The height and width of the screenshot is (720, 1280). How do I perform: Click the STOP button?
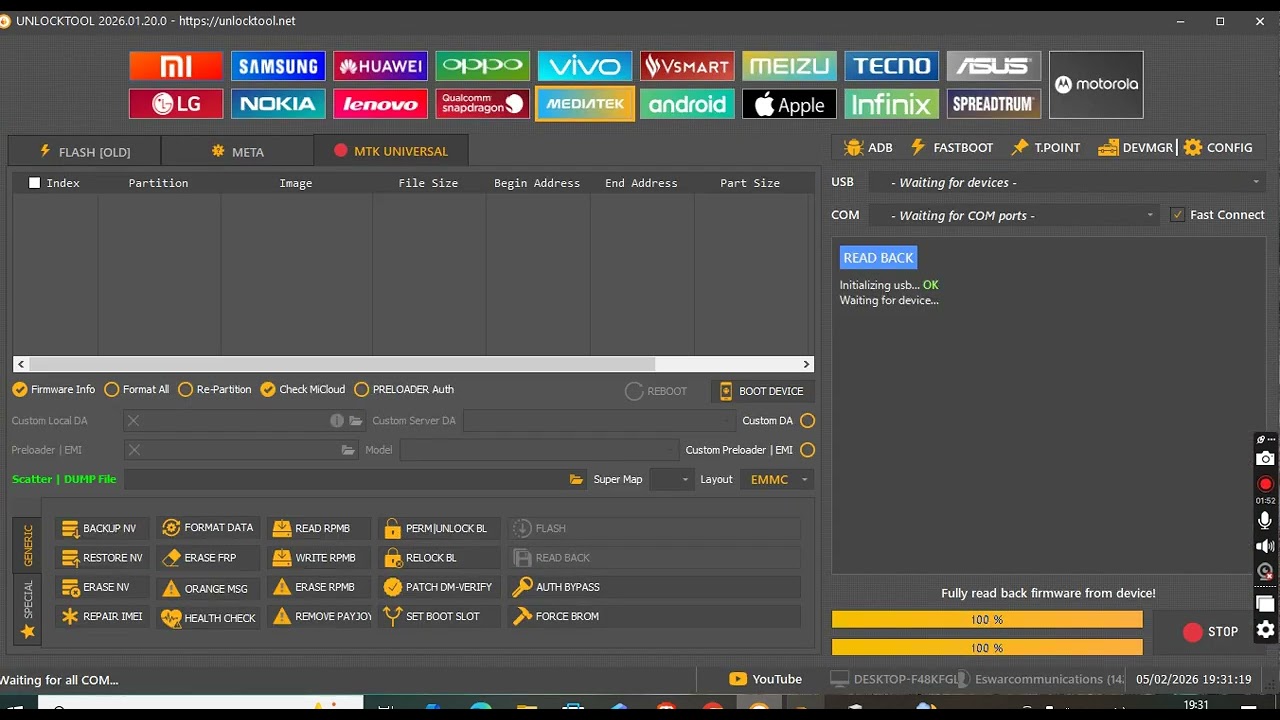click(x=1210, y=632)
